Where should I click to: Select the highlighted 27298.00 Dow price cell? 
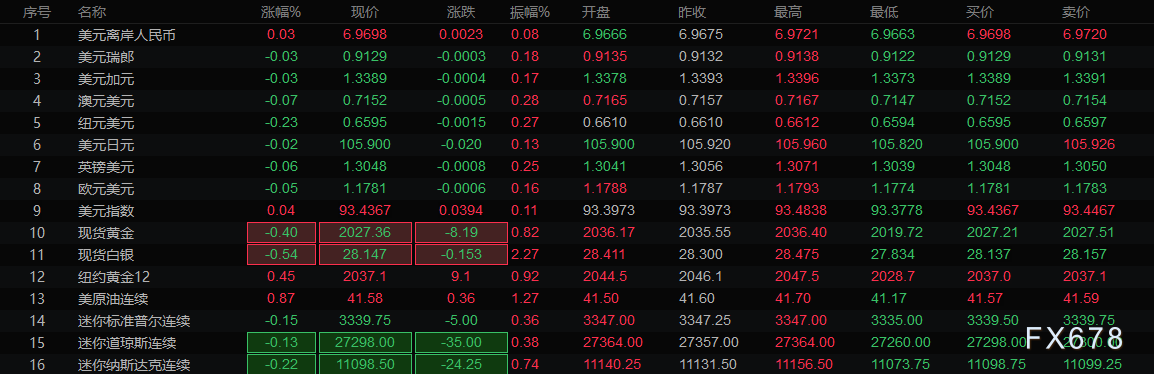click(365, 343)
